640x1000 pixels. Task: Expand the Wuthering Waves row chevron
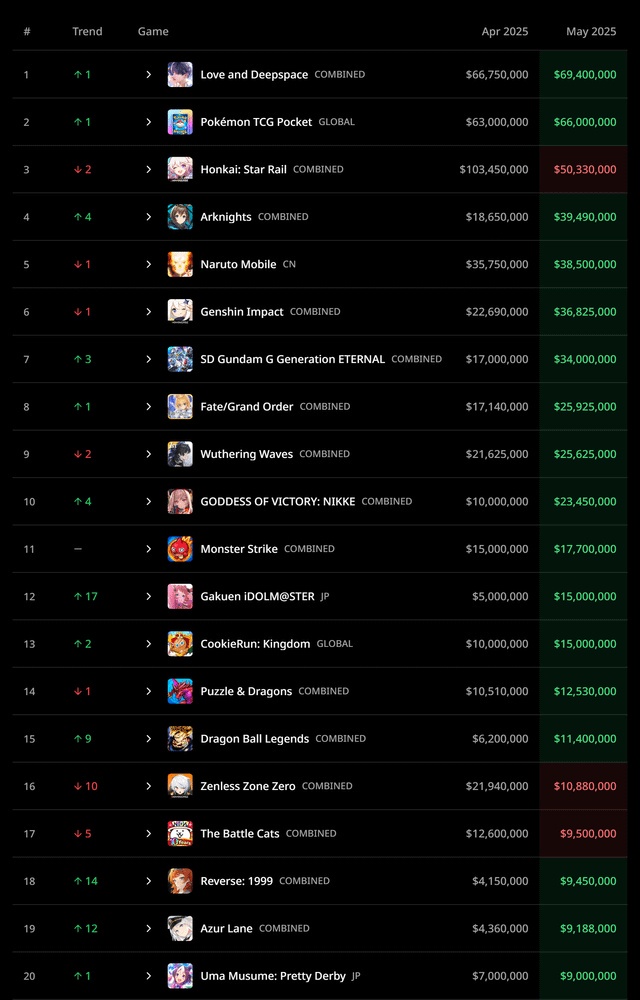coord(148,454)
